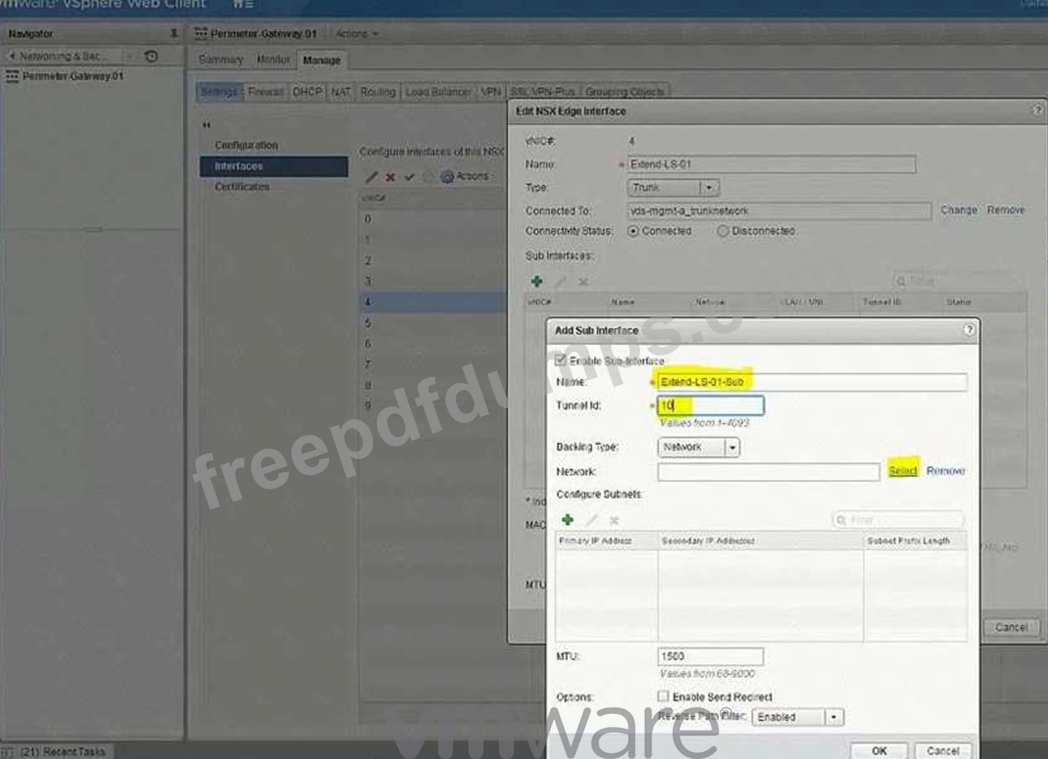The height and width of the screenshot is (759, 1048).
Task: Collapse the settings side menu with the double-arrow
Action: coord(207,125)
